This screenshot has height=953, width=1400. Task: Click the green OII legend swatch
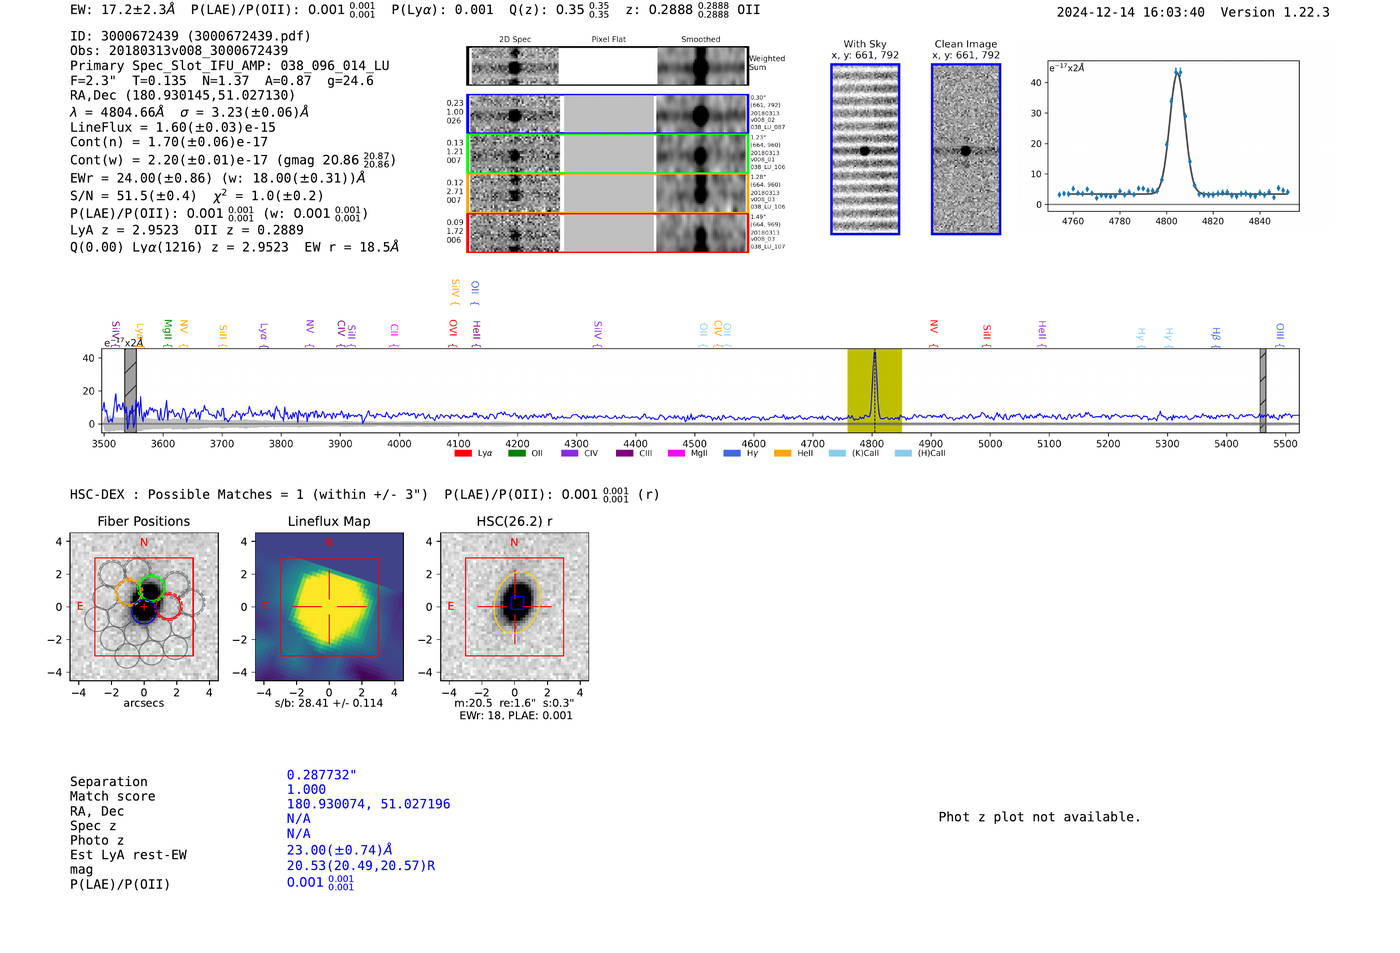click(516, 453)
